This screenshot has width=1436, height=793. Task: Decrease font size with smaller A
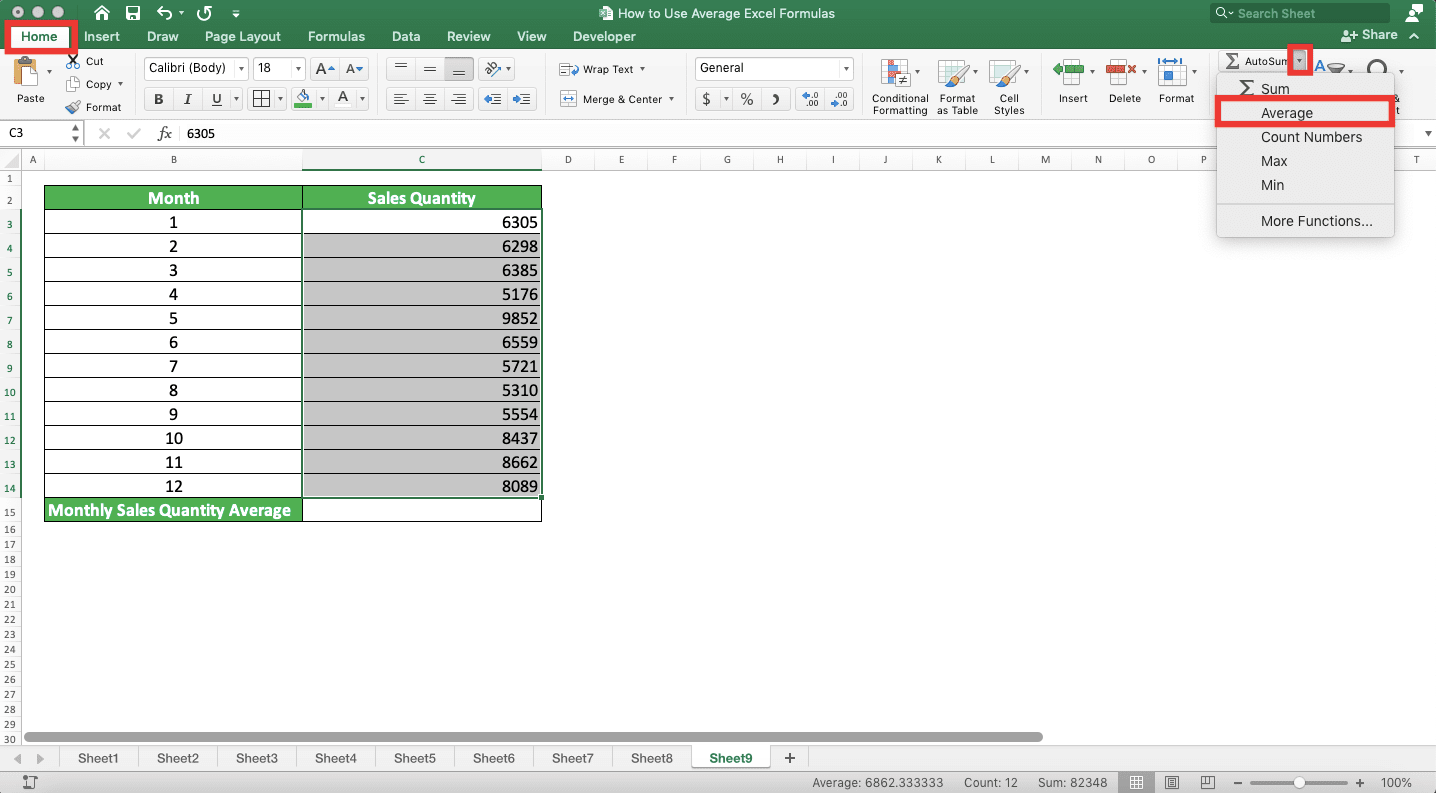pos(355,69)
